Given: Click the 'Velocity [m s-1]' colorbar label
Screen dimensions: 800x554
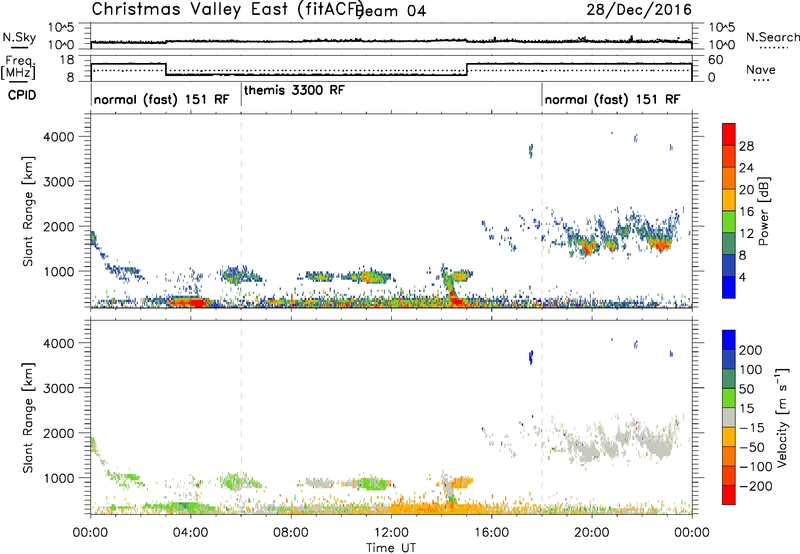Looking at the screenshot, I should pyautogui.click(x=781, y=418).
